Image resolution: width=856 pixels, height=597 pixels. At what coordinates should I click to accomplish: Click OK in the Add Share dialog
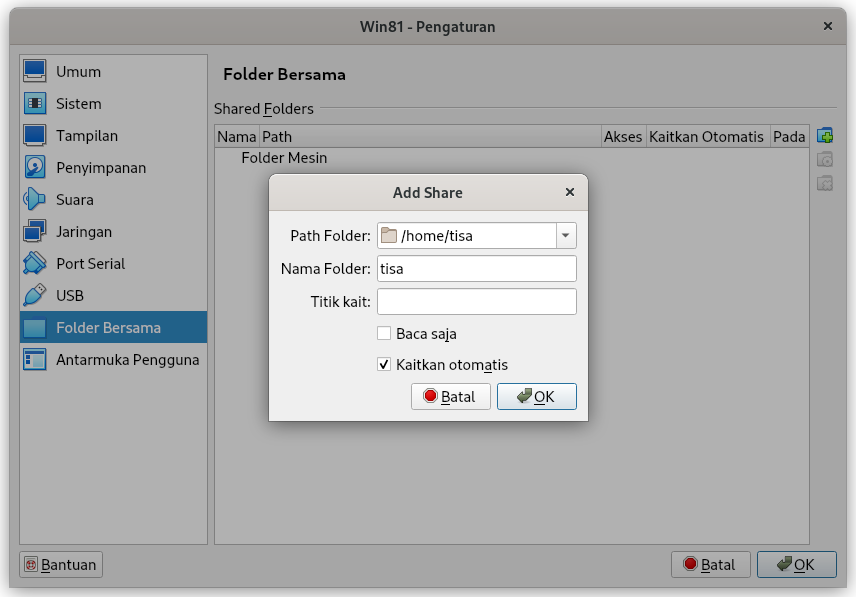[x=537, y=396]
